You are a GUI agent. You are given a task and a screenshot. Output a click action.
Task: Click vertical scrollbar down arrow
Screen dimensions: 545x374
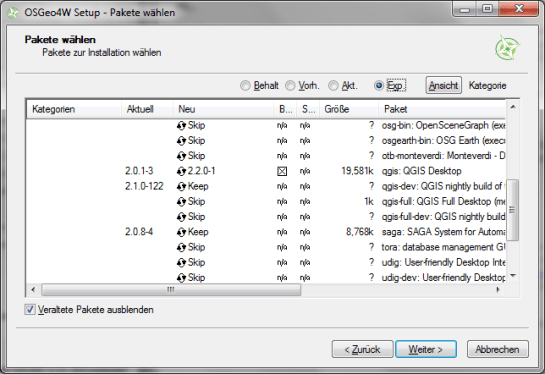click(x=513, y=276)
